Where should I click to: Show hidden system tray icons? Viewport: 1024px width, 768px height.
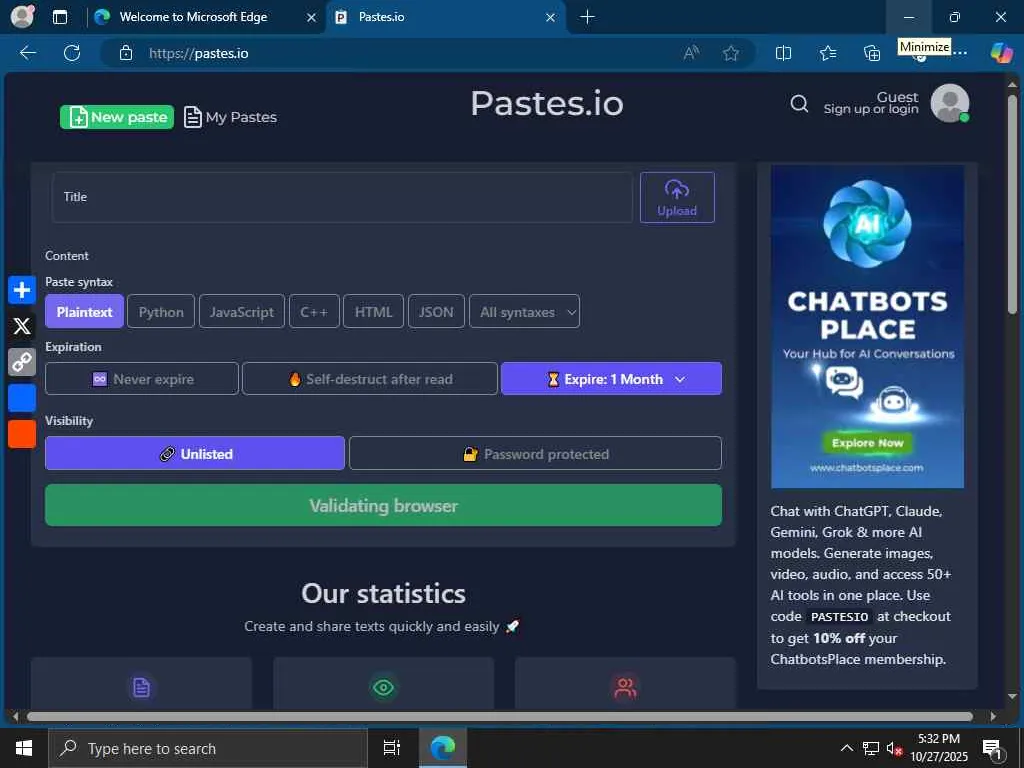[x=846, y=748]
